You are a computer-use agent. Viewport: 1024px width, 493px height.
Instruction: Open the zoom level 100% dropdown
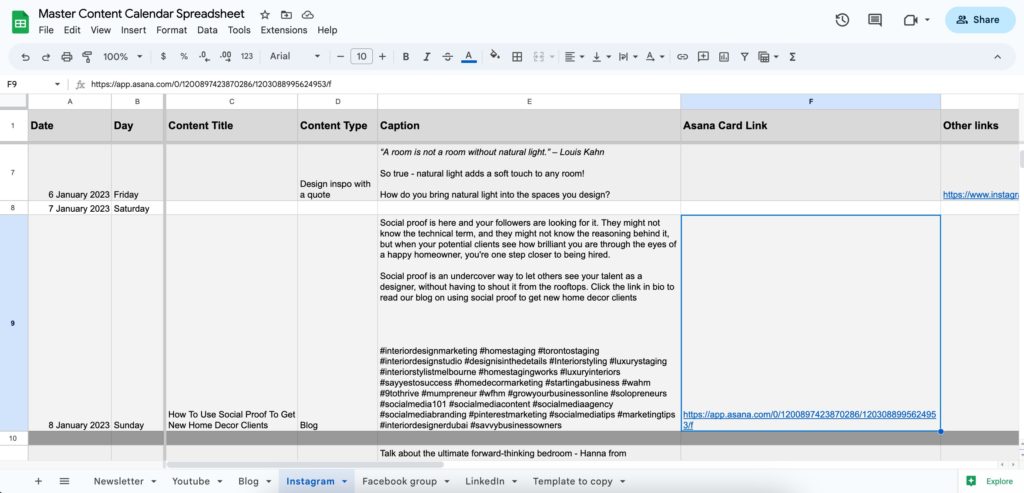point(122,57)
